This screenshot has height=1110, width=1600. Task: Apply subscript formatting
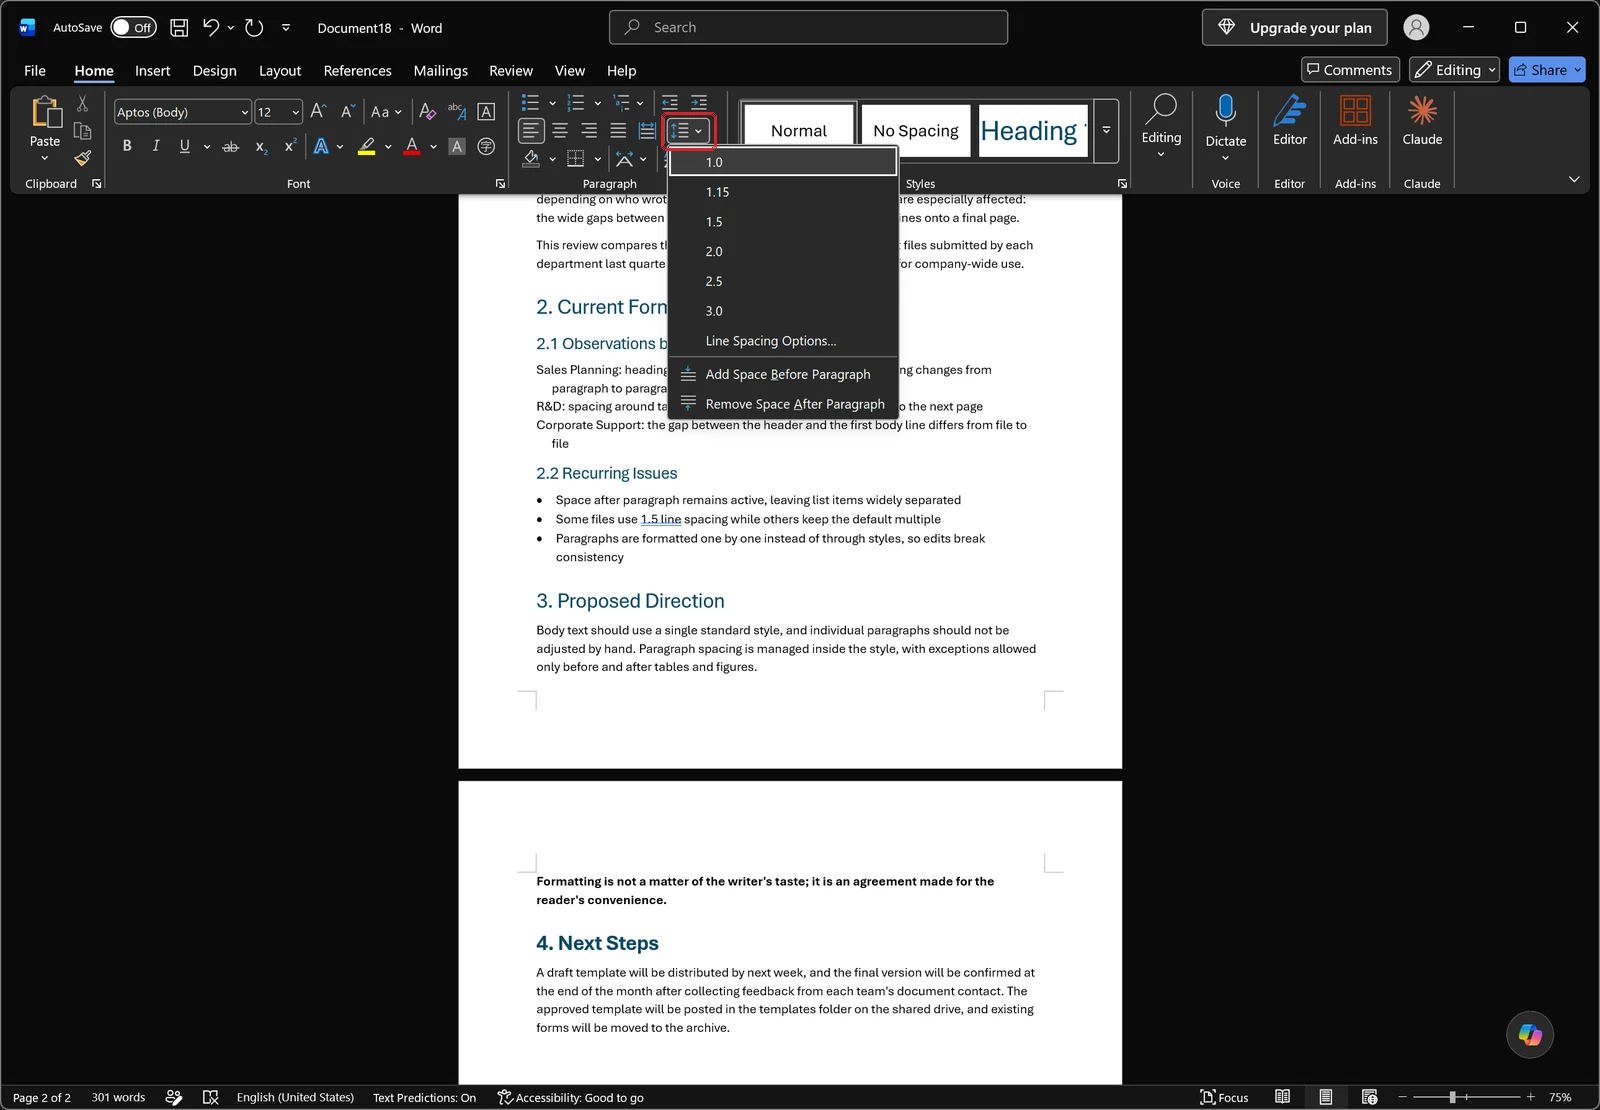click(261, 147)
